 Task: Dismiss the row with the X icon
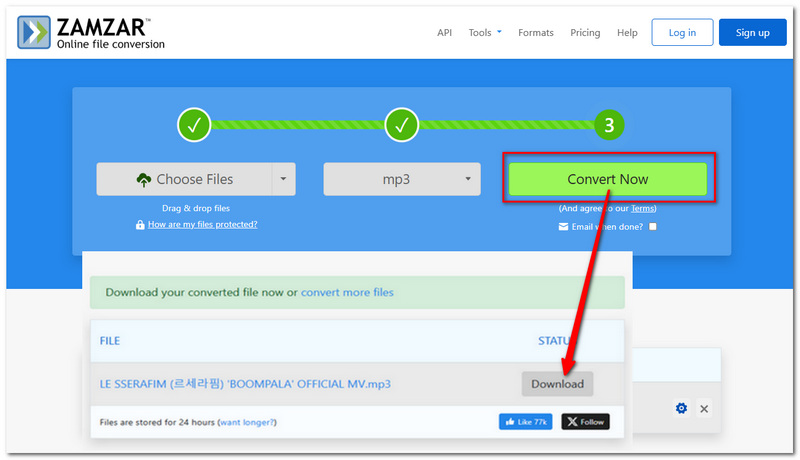[x=704, y=409]
